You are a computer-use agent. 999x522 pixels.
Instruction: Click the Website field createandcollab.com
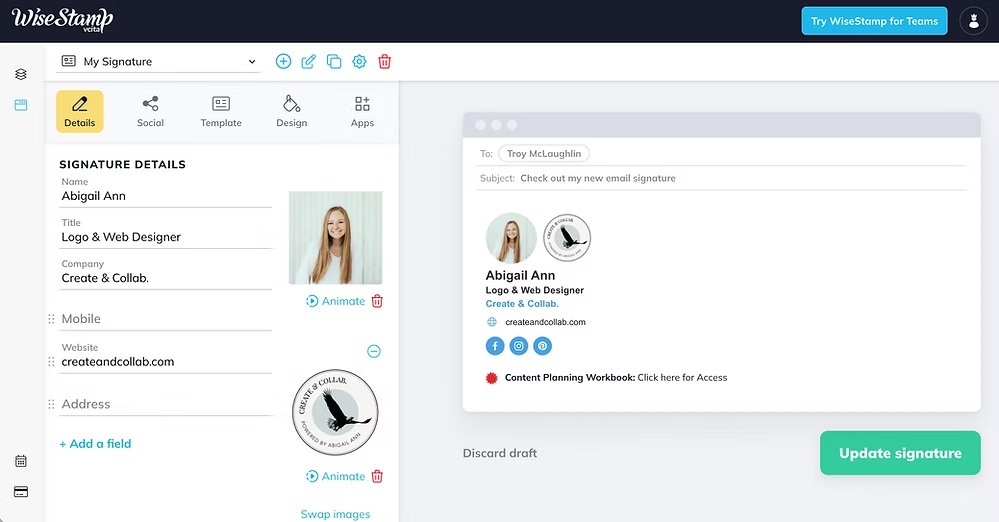tap(166, 357)
